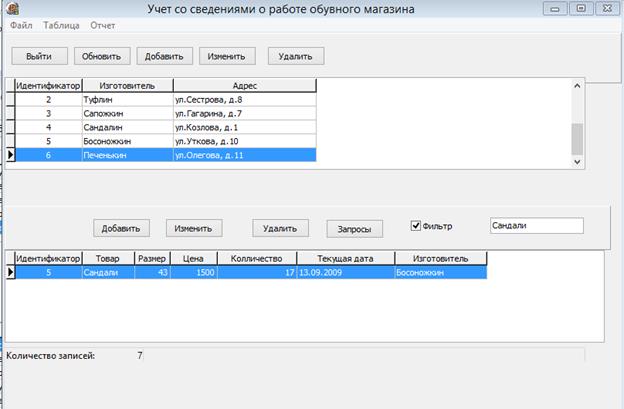Minimize the shoe store window
624x409 pixels.
555,9
